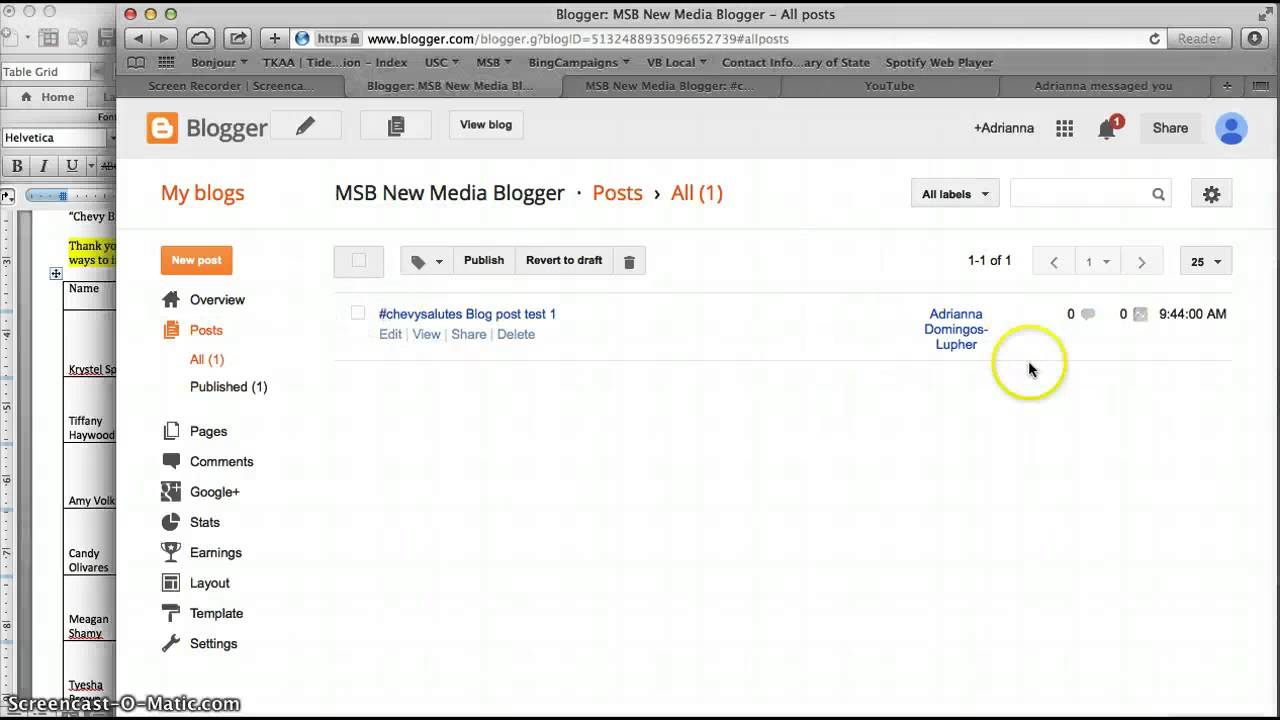Viewport: 1280px width, 720px height.
Task: Click the Publish button
Action: tap(484, 260)
